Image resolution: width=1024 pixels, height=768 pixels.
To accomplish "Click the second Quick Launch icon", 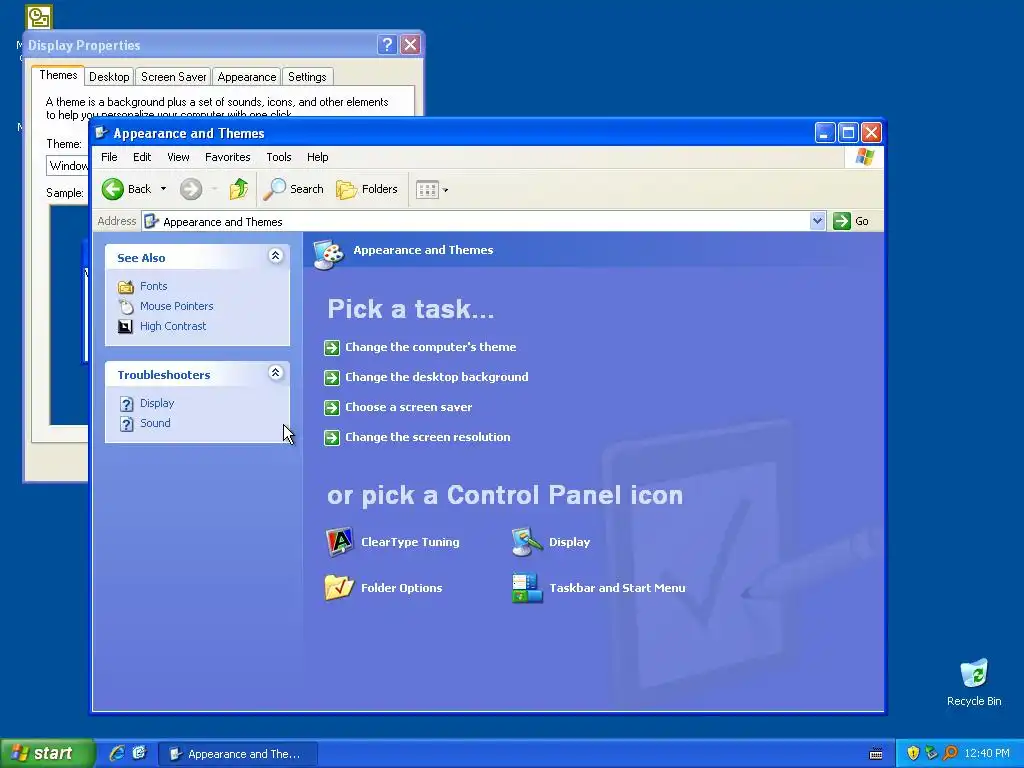I will point(139,754).
